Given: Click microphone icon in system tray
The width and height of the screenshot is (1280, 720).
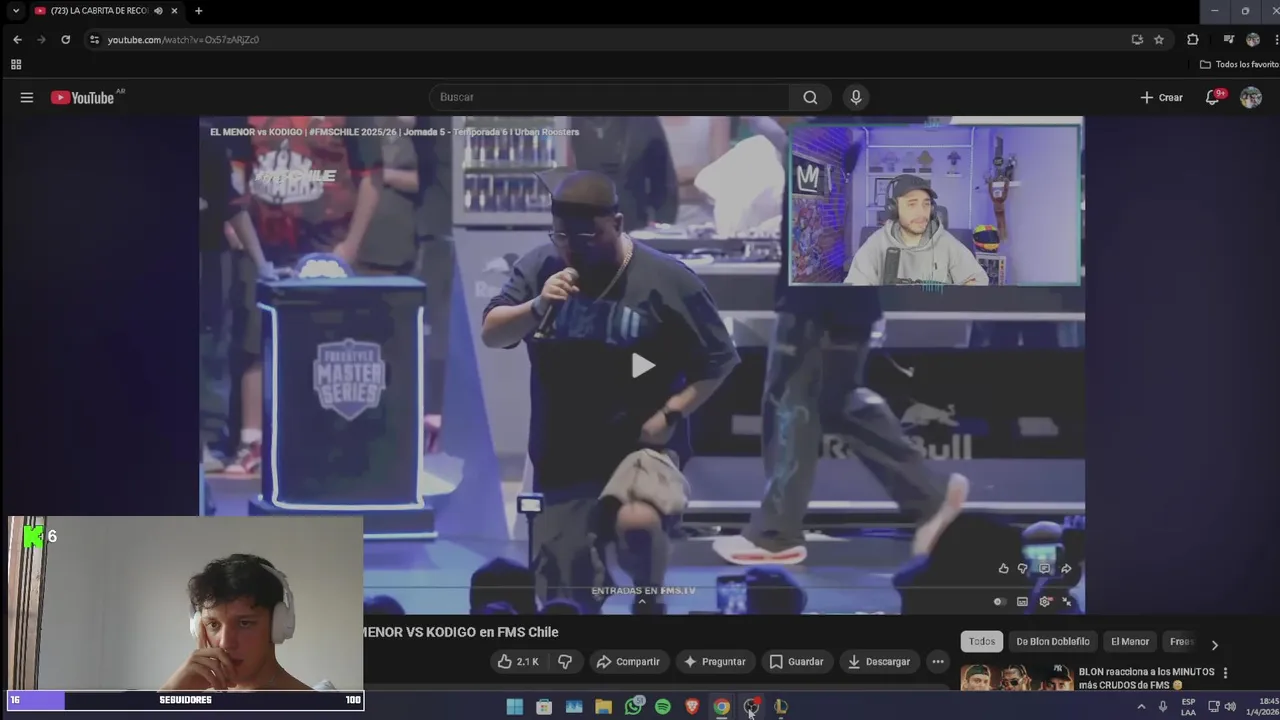Looking at the screenshot, I should click(1163, 707).
